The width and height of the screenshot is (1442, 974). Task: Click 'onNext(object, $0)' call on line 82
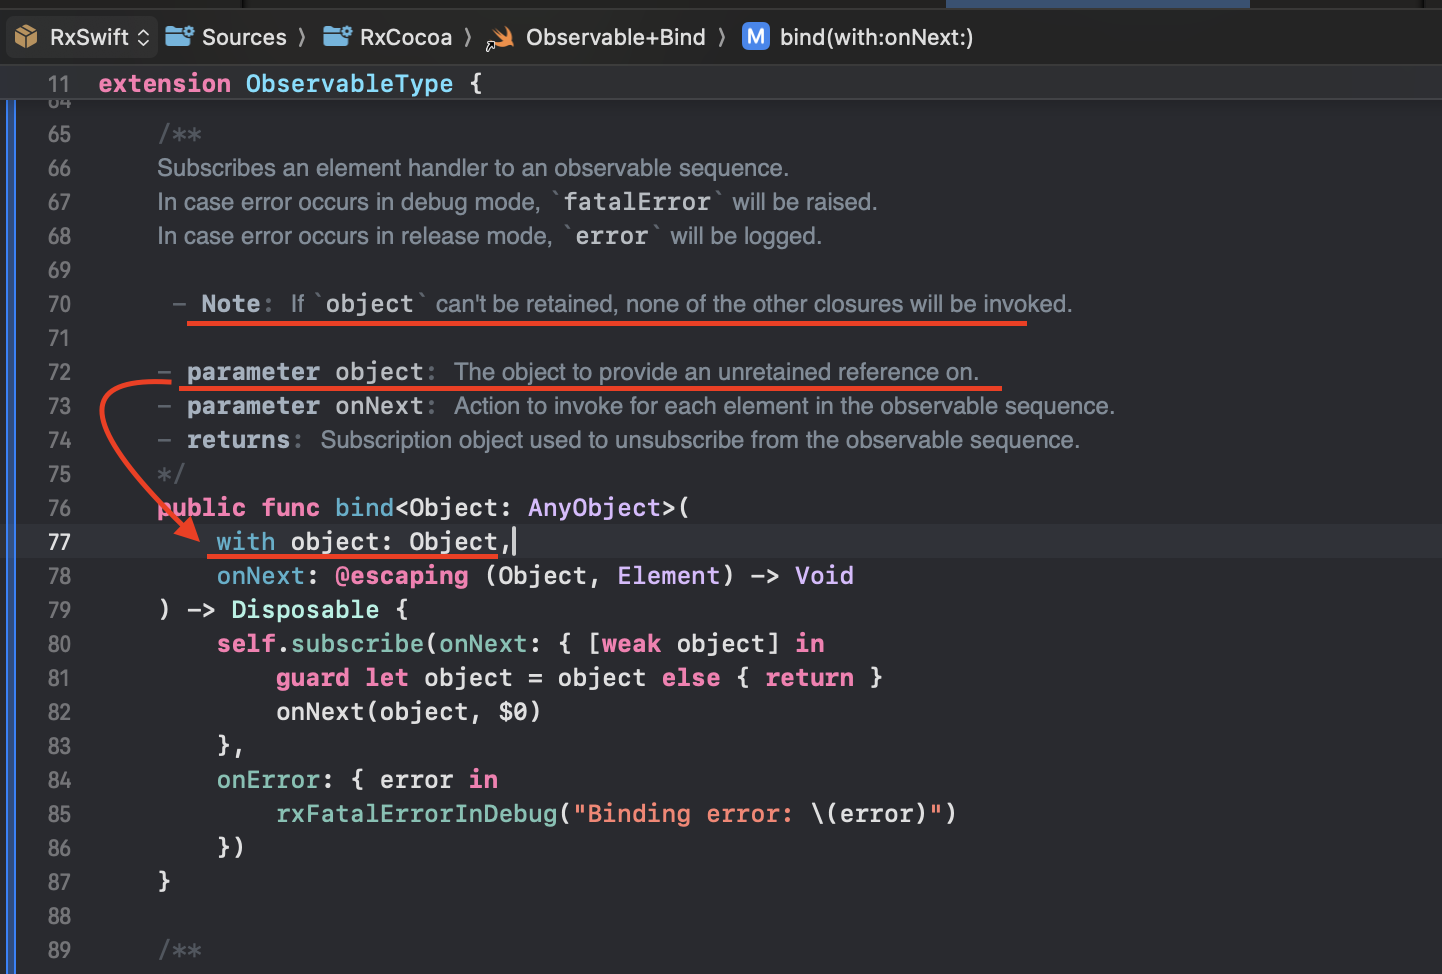click(x=408, y=712)
